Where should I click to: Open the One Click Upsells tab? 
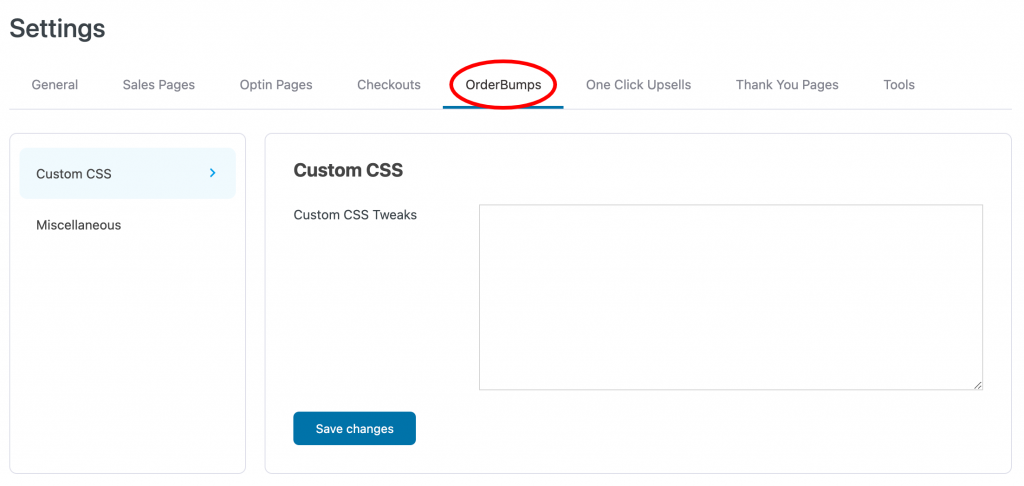[638, 85]
